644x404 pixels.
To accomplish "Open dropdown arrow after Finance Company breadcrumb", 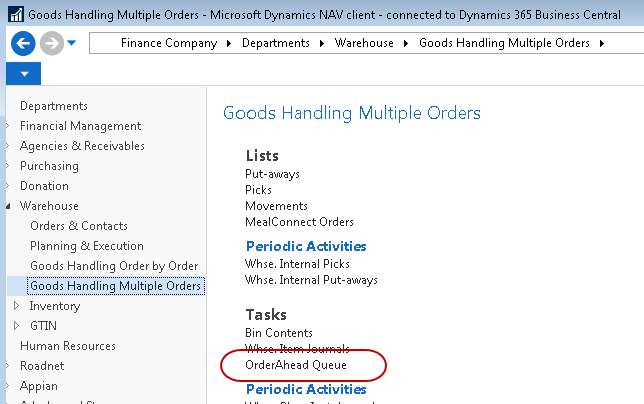I will [x=228, y=44].
